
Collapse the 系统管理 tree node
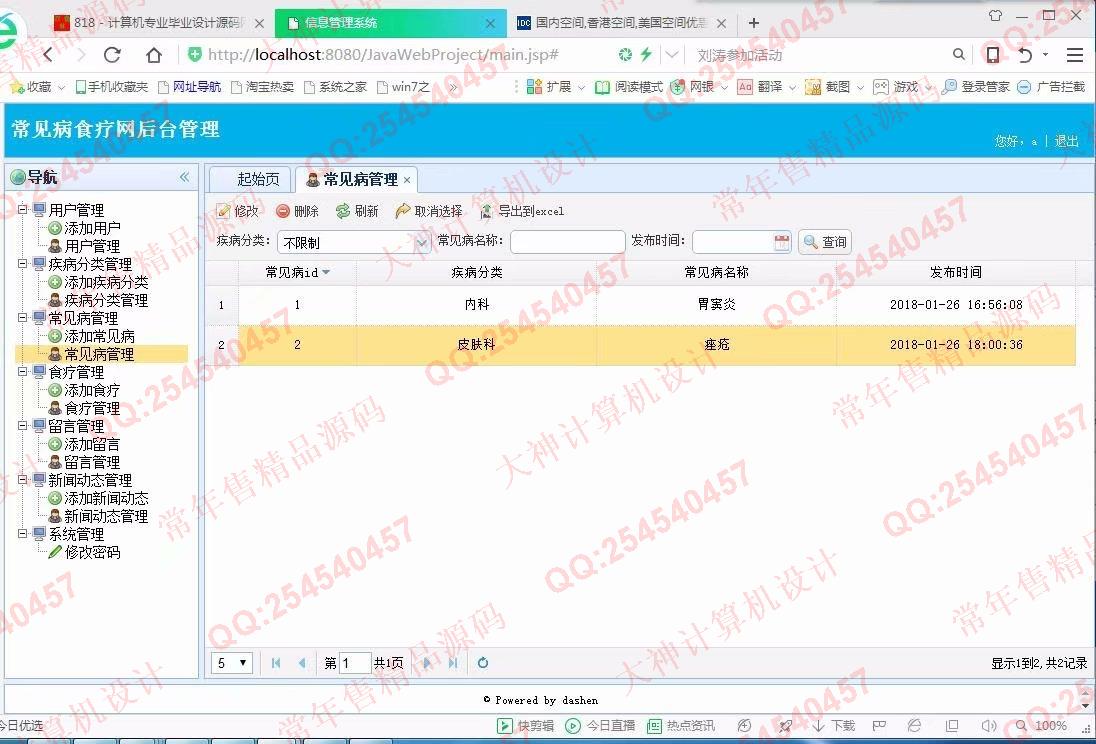point(23,534)
